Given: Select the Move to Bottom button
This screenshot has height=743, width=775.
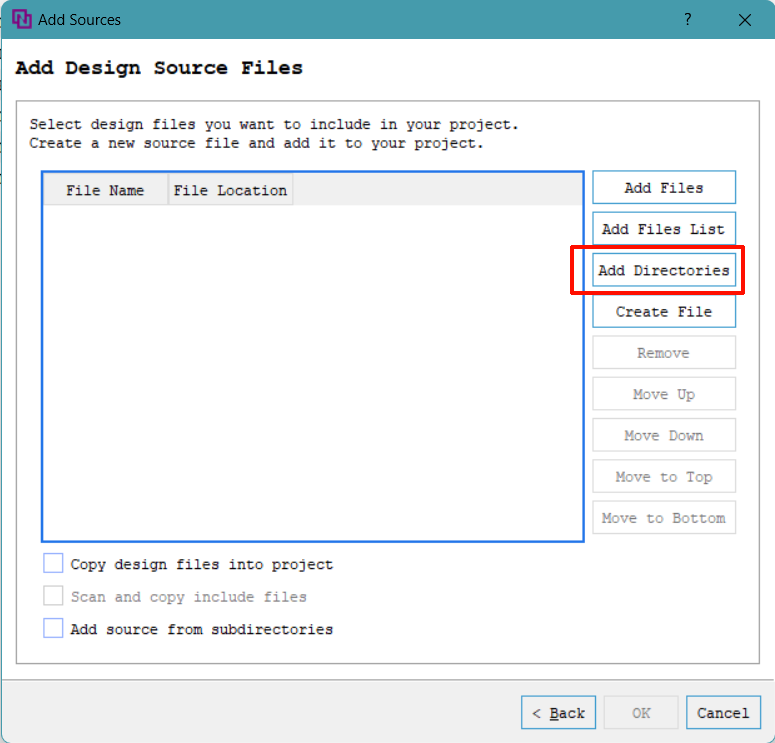Looking at the screenshot, I should click(664, 518).
